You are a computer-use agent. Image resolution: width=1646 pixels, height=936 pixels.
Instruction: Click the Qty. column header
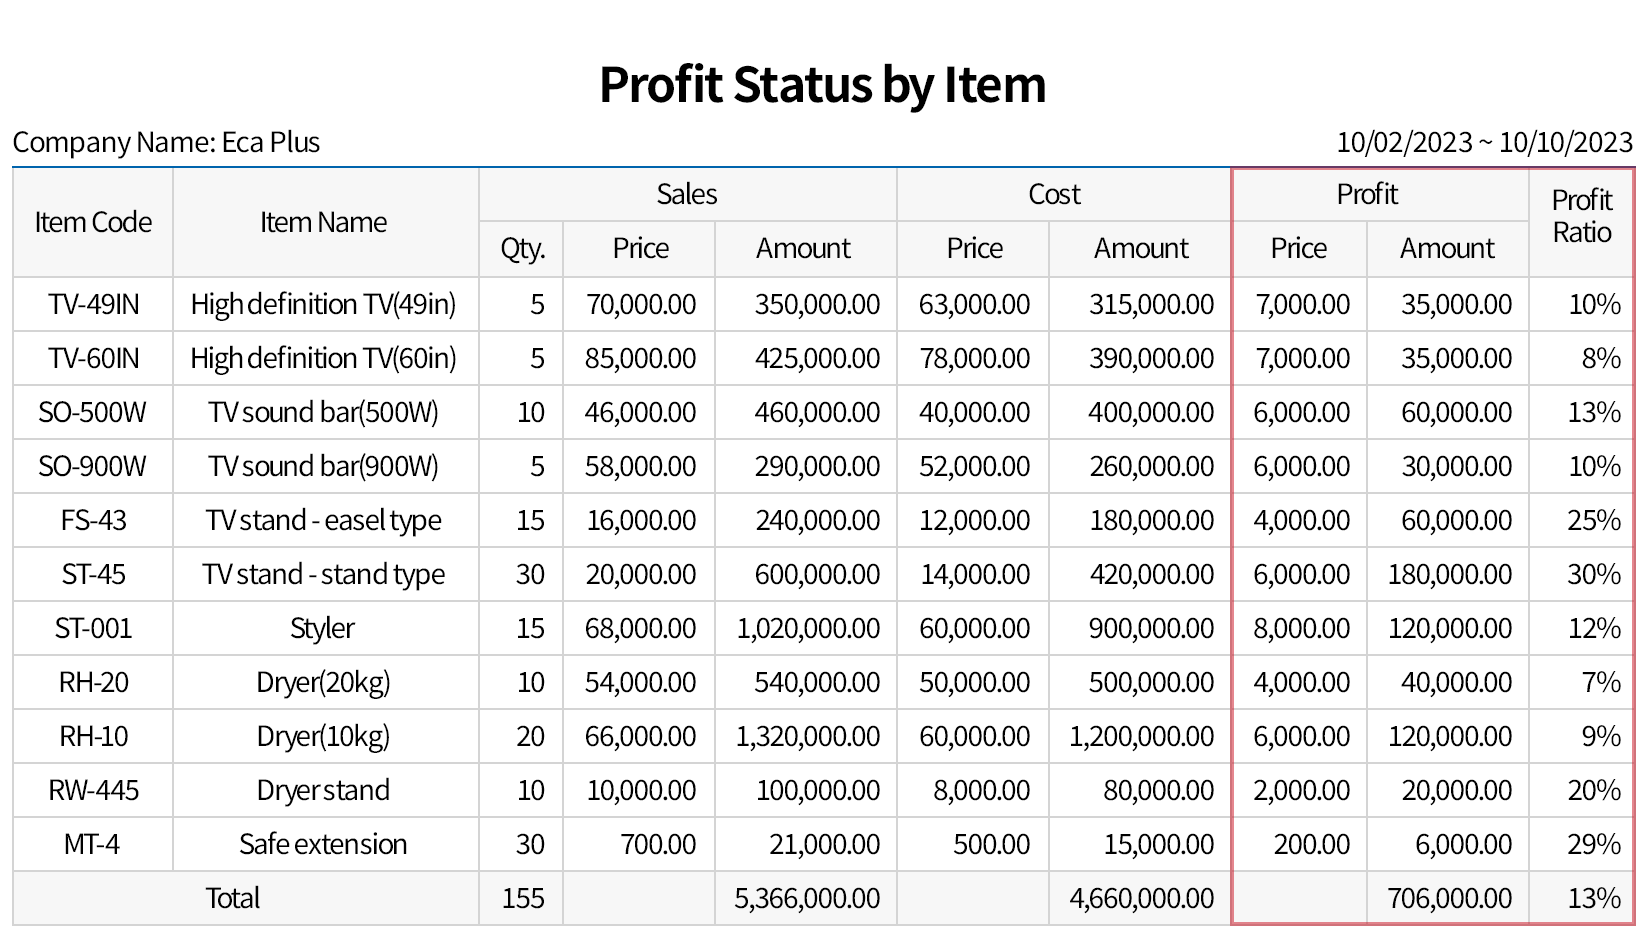point(522,248)
